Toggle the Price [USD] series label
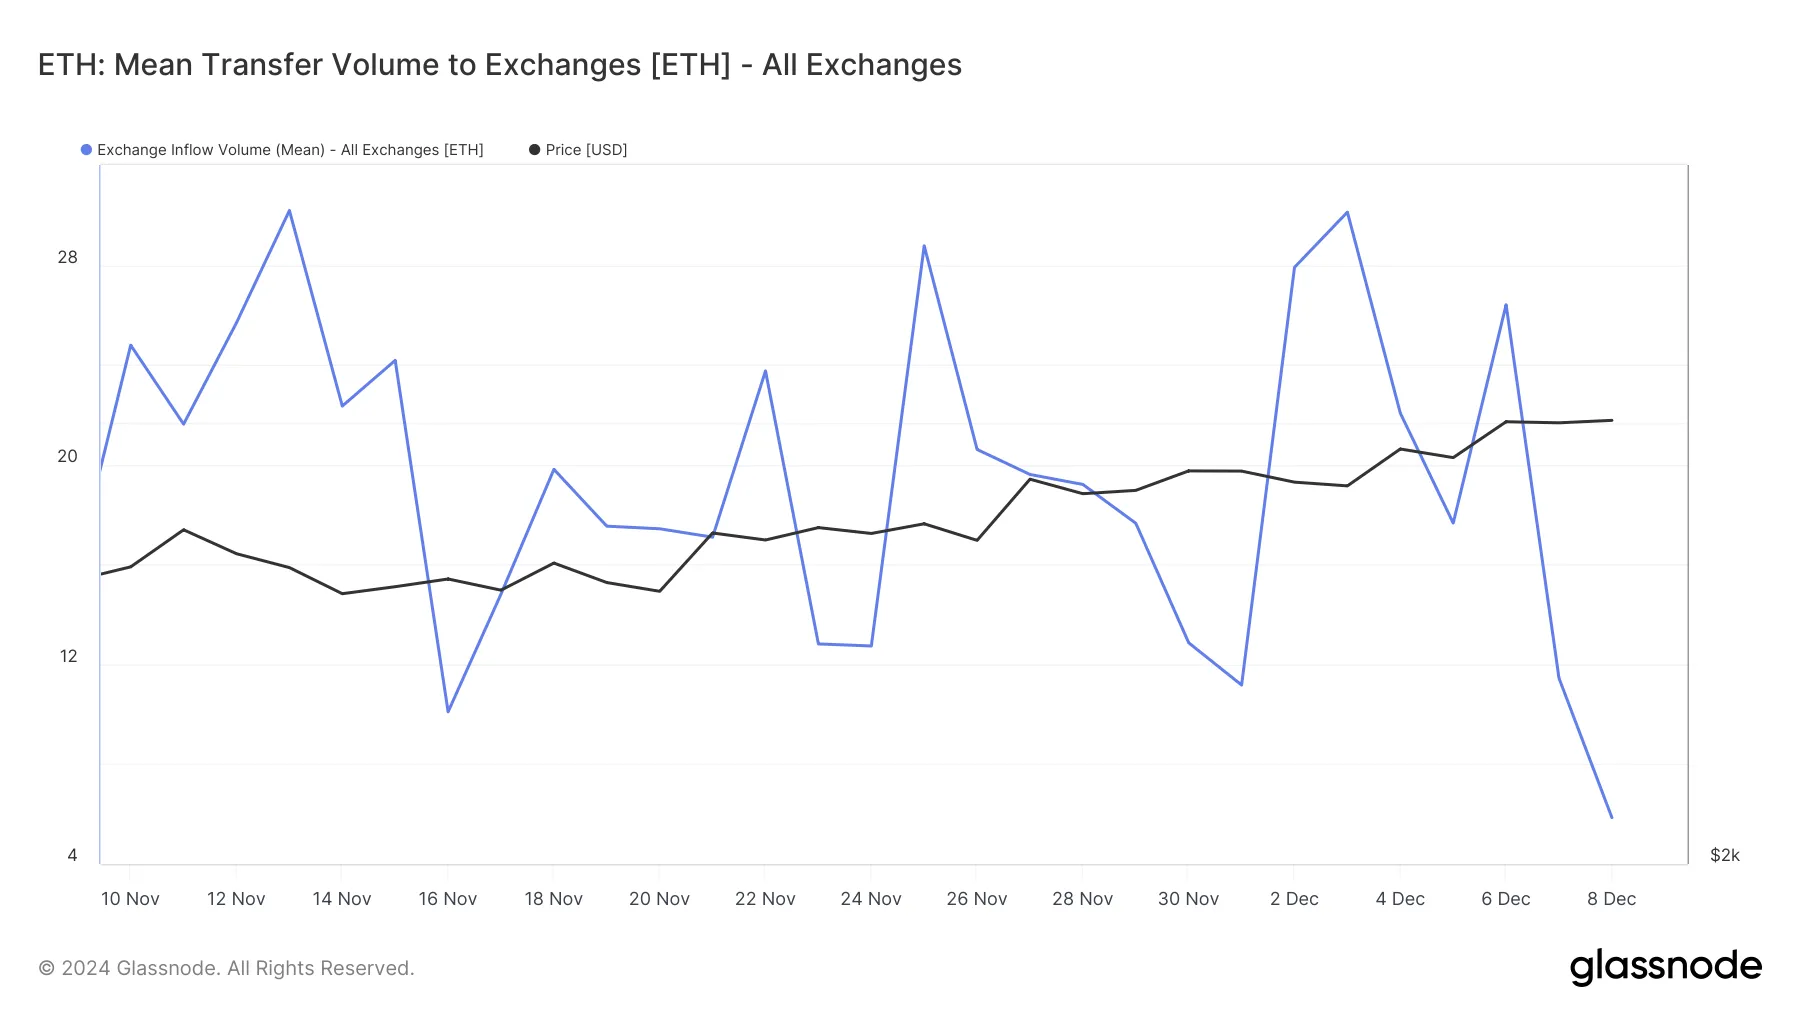The width and height of the screenshot is (1800, 1013). point(586,150)
